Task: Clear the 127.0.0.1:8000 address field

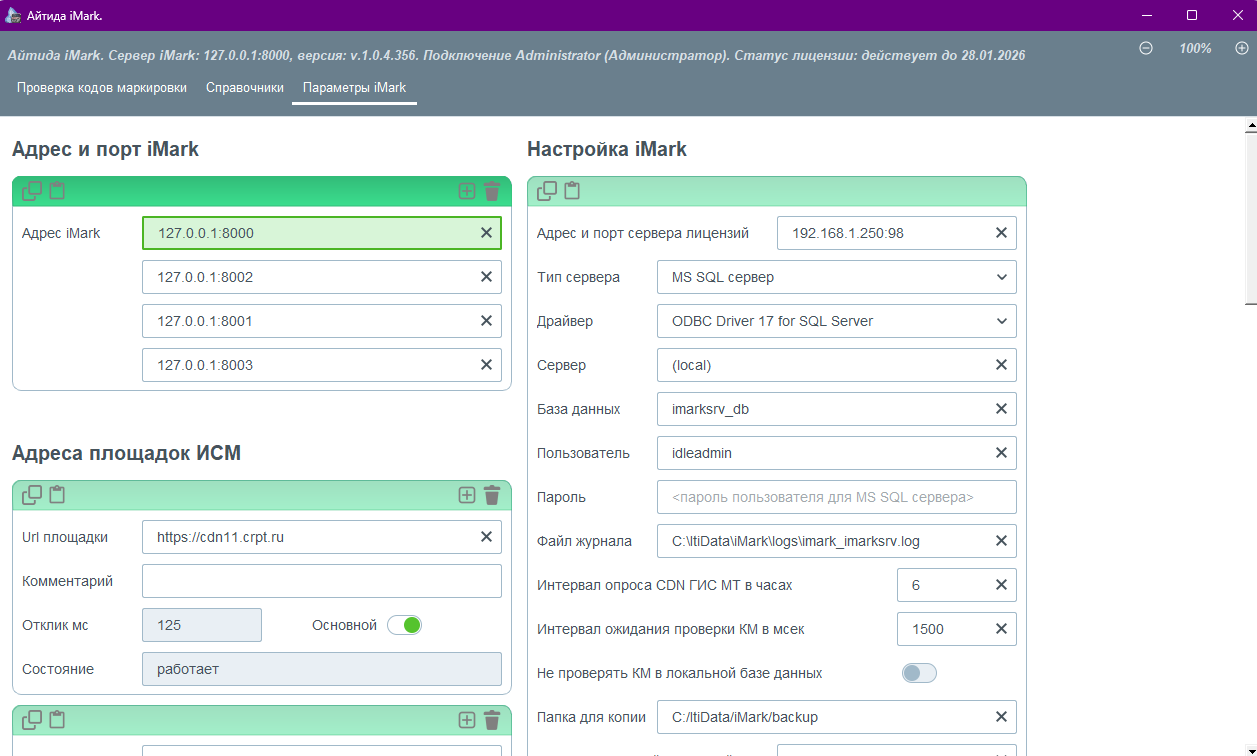Action: coord(486,233)
